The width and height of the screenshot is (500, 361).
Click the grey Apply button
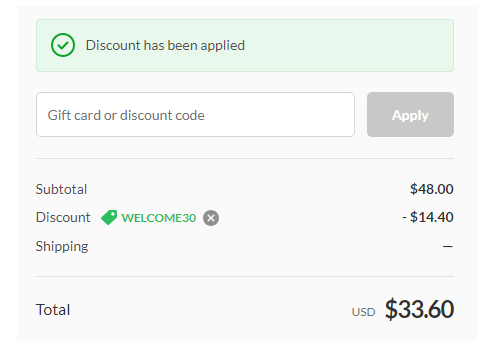pyautogui.click(x=410, y=114)
